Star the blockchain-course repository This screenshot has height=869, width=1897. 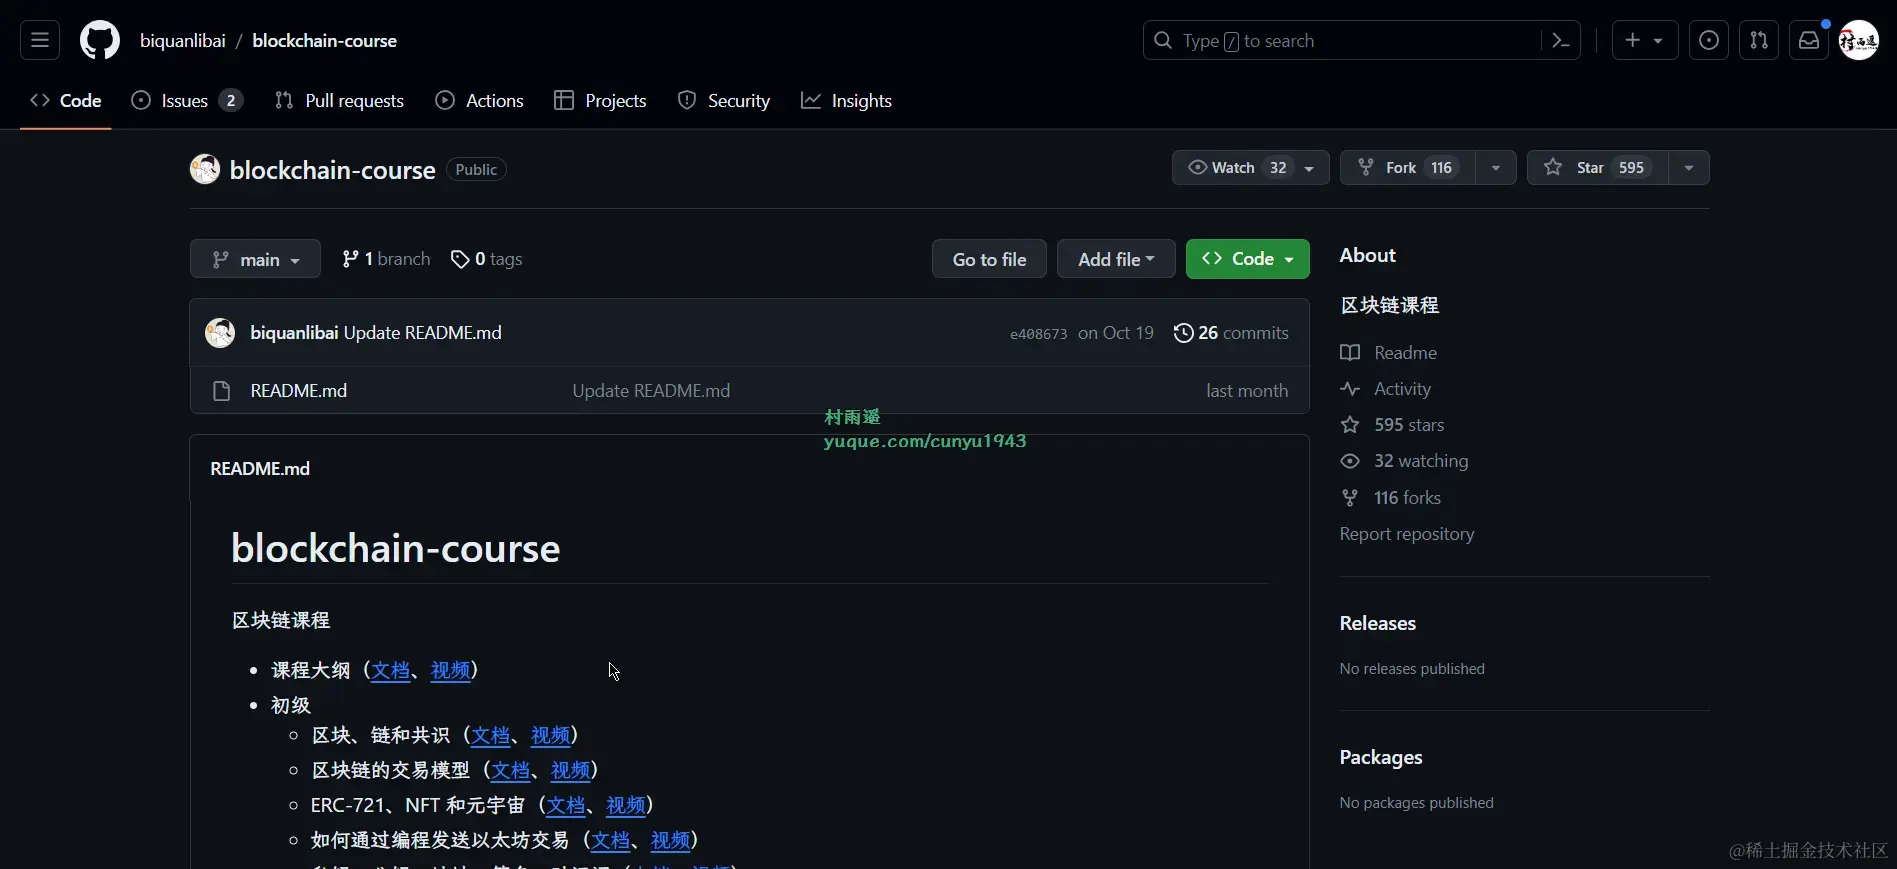click(x=1597, y=168)
